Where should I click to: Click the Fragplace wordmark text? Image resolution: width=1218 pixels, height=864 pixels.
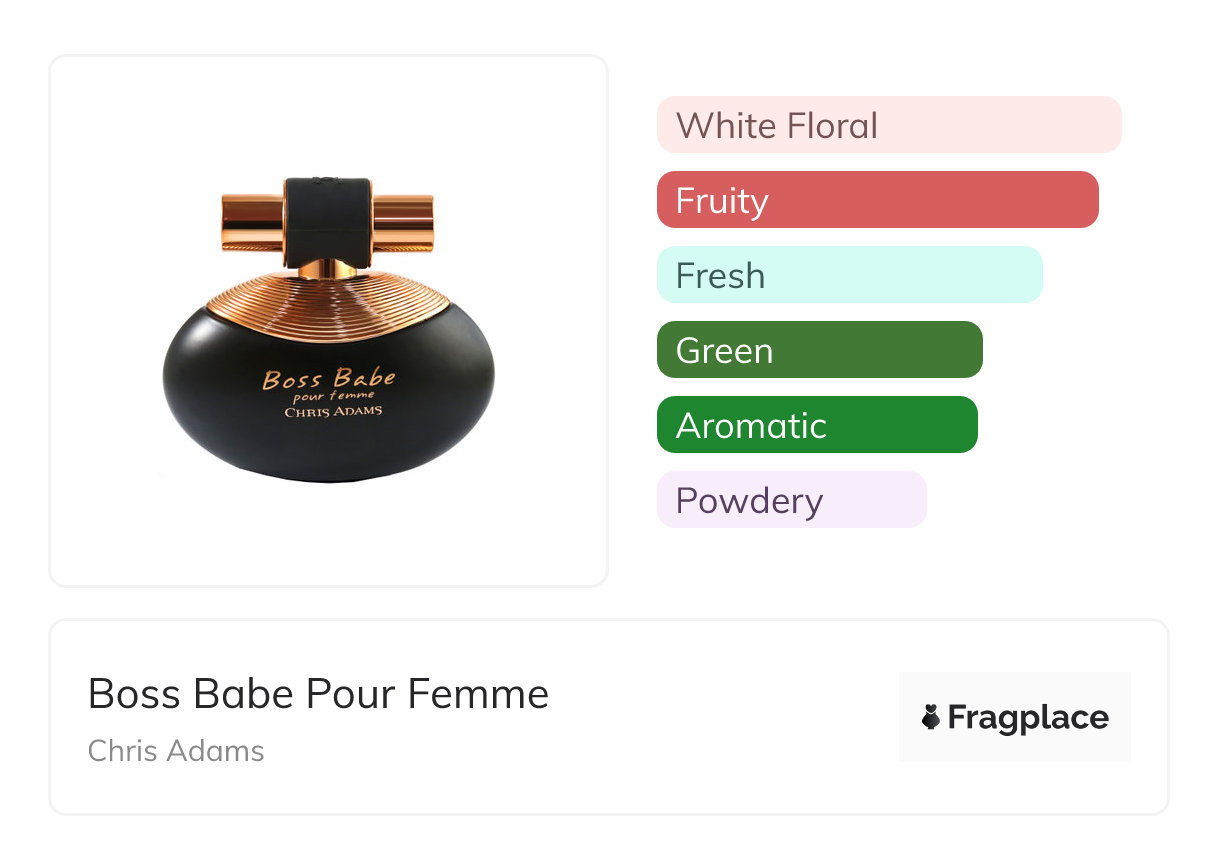1028,717
